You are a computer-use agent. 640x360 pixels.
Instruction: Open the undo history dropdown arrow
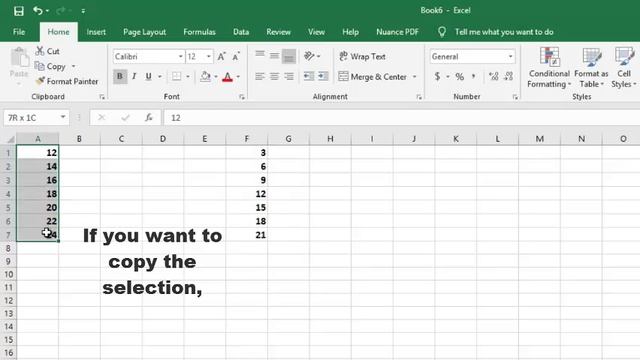tap(48, 11)
